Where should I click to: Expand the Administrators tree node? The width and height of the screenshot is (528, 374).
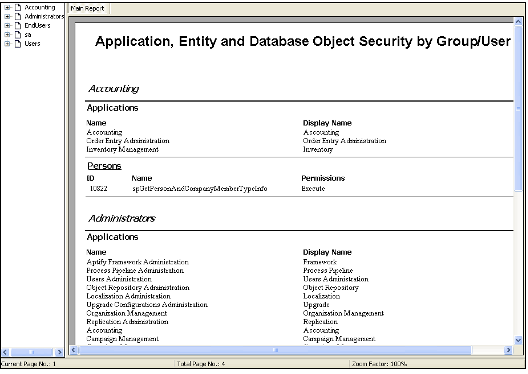point(7,16)
